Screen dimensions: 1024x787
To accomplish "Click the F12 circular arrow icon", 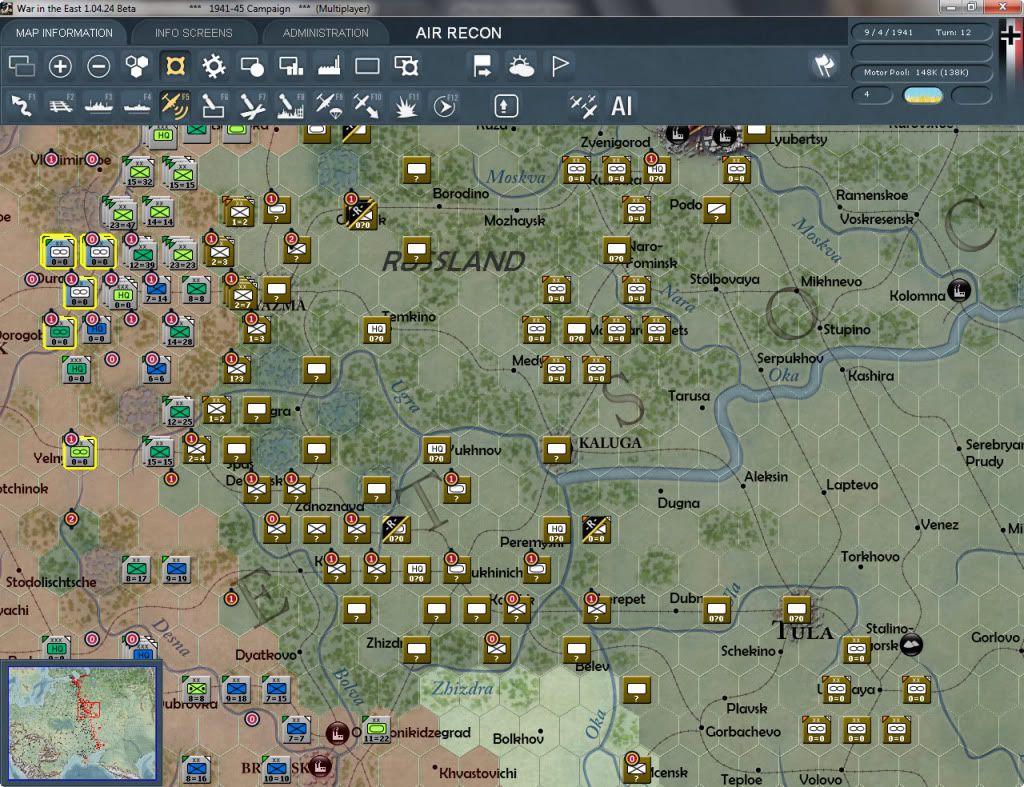I will pyautogui.click(x=445, y=106).
